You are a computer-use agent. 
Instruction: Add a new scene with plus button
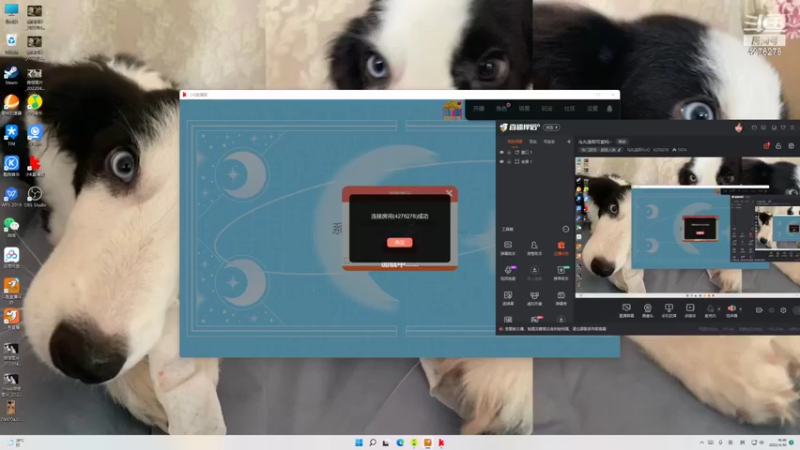pyautogui.click(x=569, y=141)
